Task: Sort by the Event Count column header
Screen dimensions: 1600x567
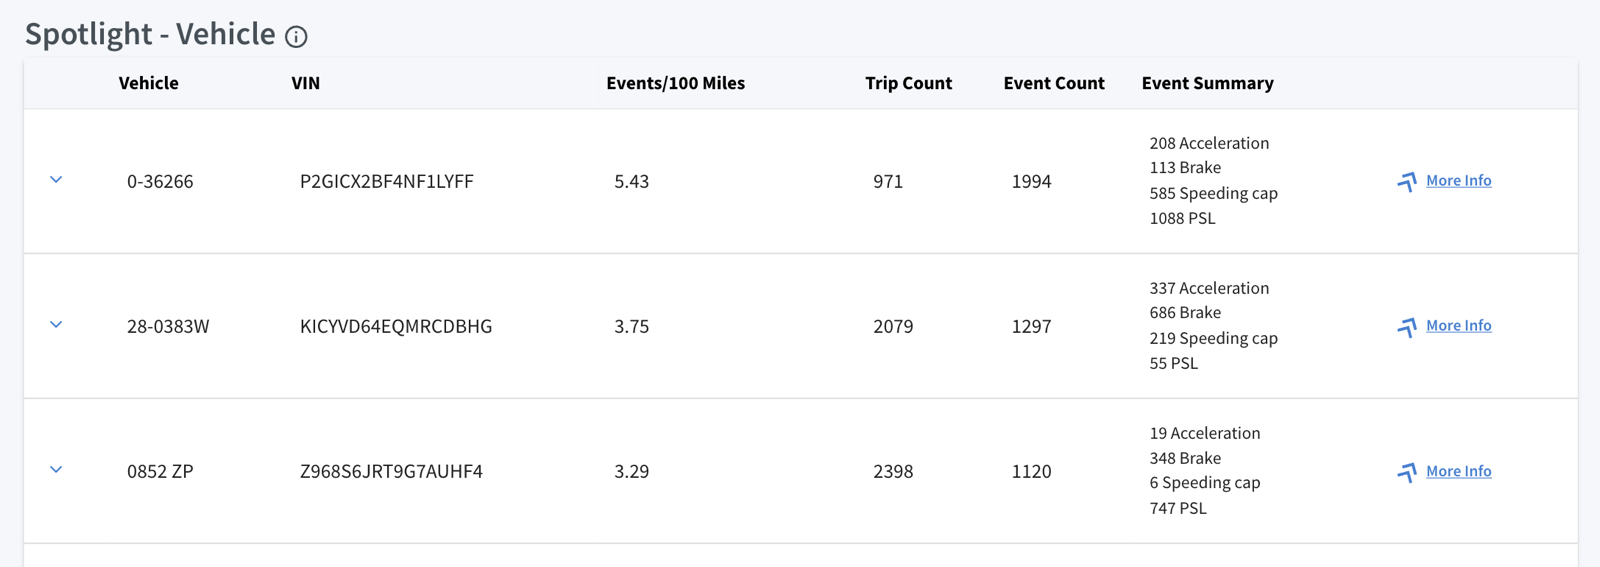Action: (1054, 83)
